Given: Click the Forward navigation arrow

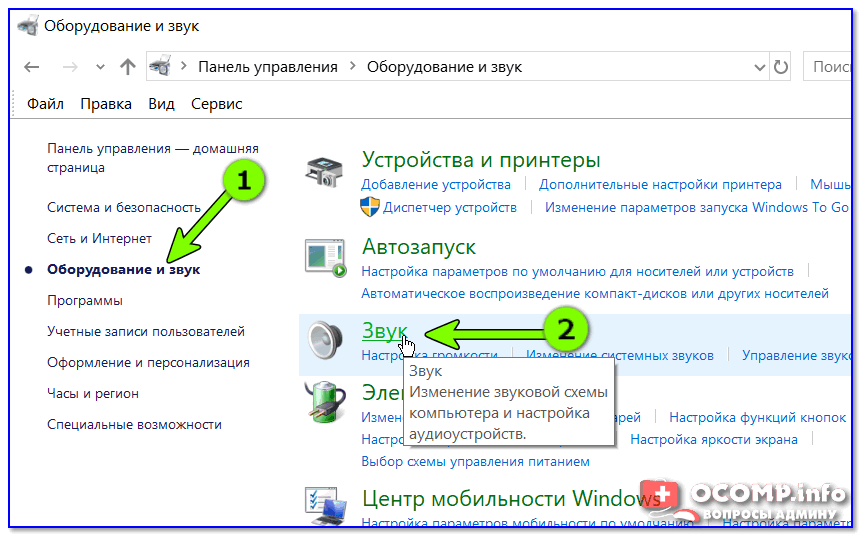Looking at the screenshot, I should point(70,67).
